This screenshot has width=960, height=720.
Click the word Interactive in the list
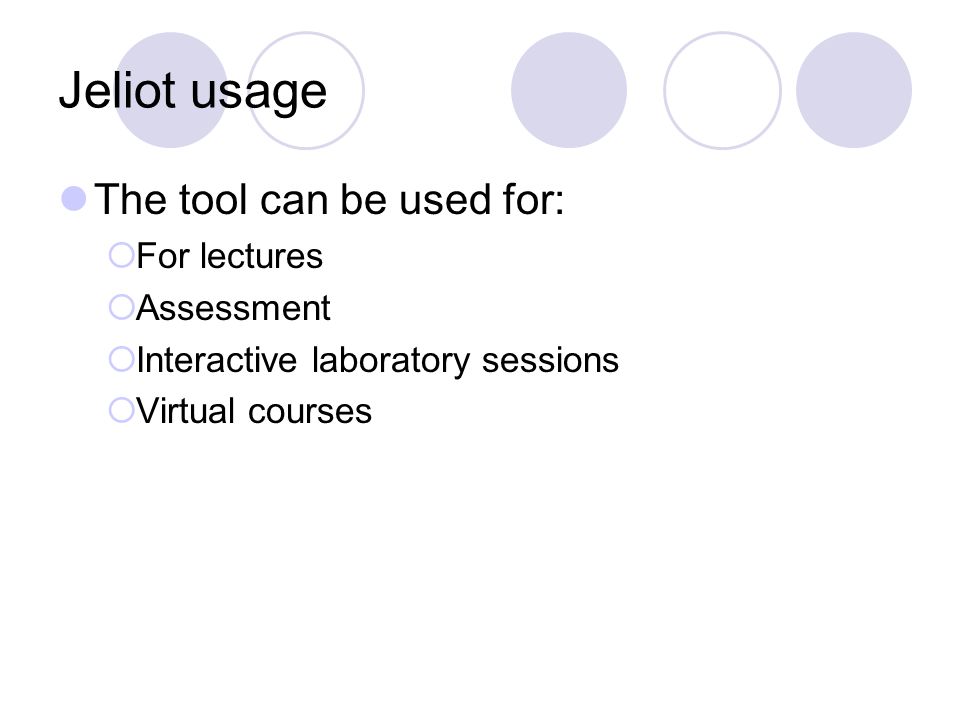tap(217, 359)
